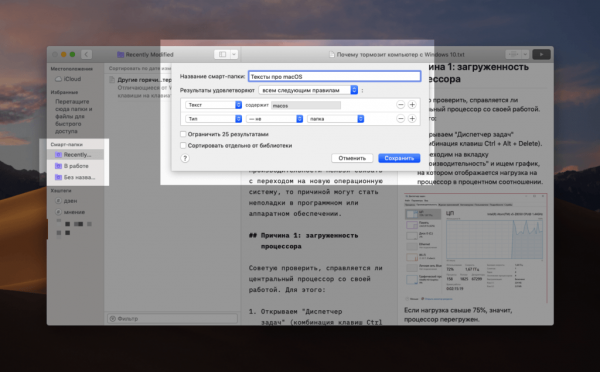Add a rule after the «Тип» rule
The height and width of the screenshot is (372, 600).
pyautogui.click(x=412, y=119)
